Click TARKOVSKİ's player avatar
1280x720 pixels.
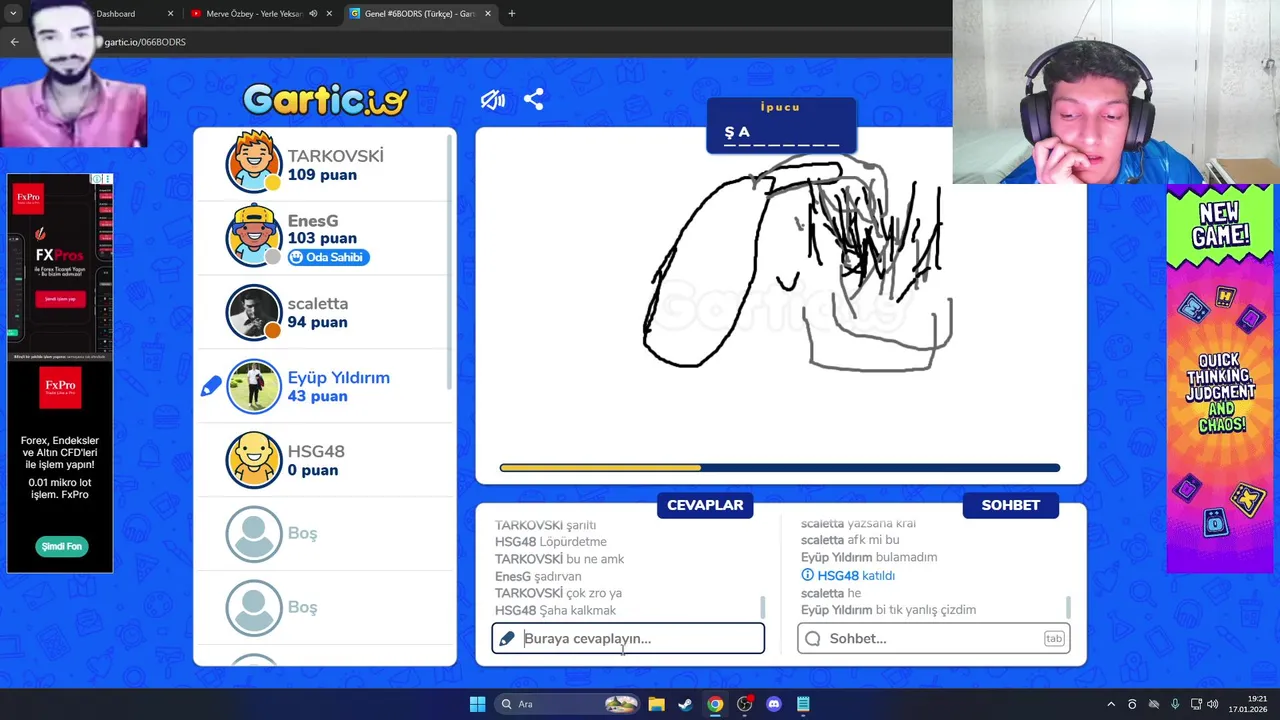[x=254, y=162]
